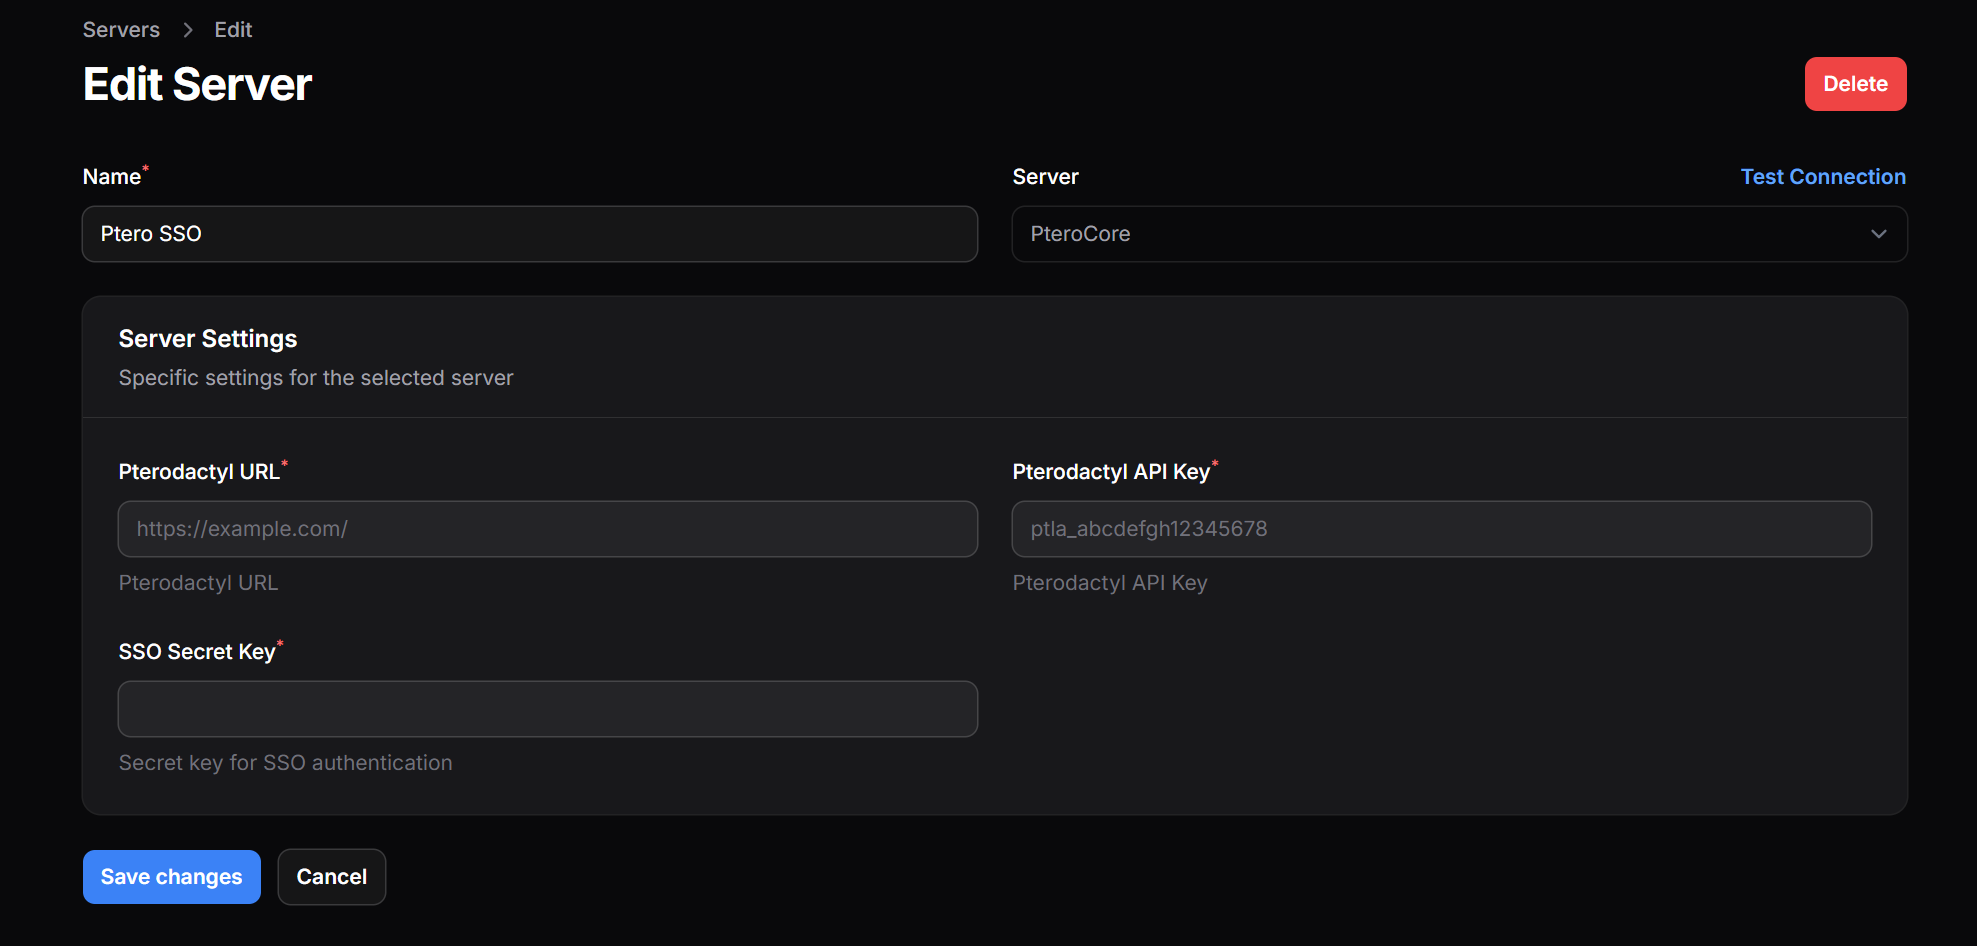The width and height of the screenshot is (1977, 946).
Task: Click the Cancel button
Action: tap(331, 877)
